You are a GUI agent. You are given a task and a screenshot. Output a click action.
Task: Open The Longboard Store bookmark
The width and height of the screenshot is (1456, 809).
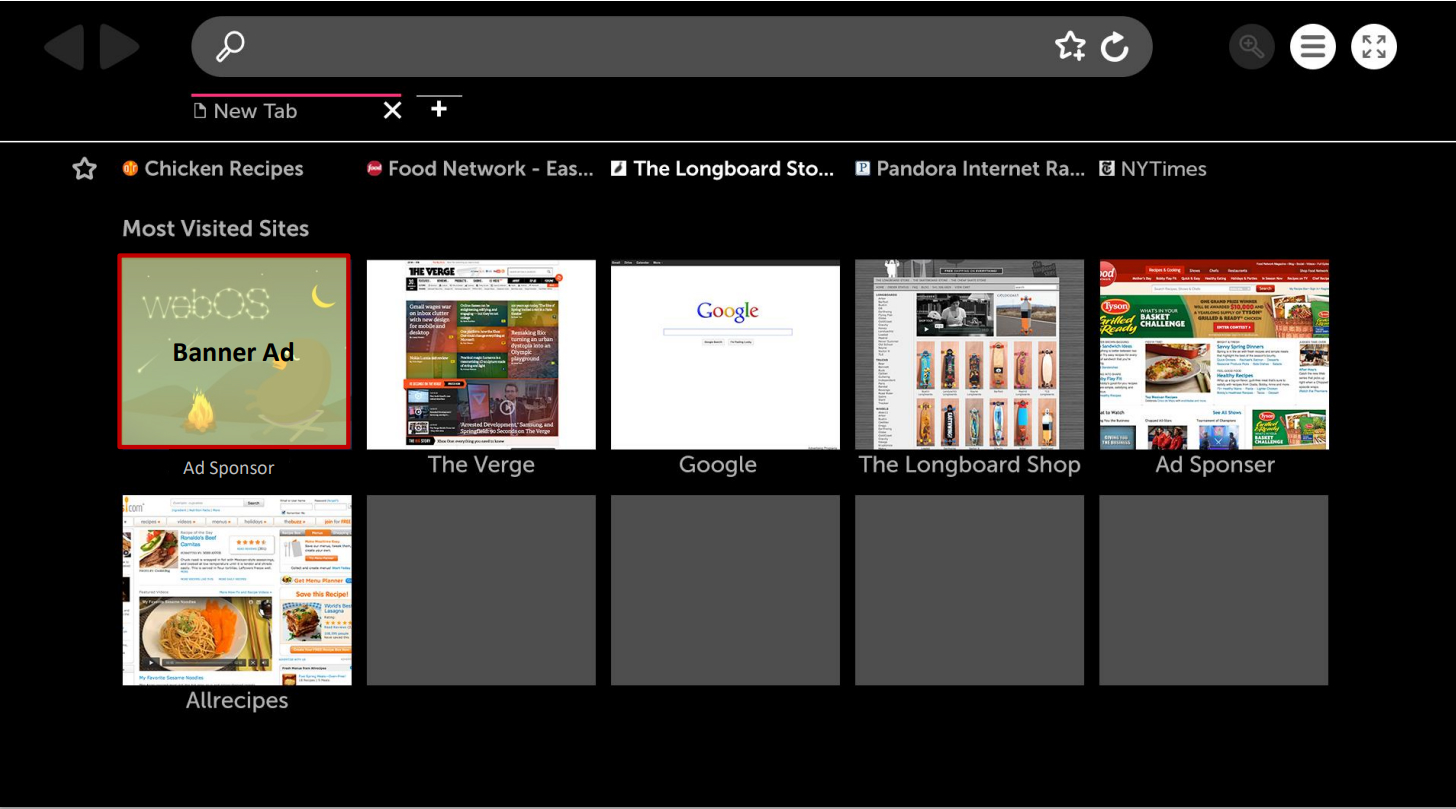(722, 169)
